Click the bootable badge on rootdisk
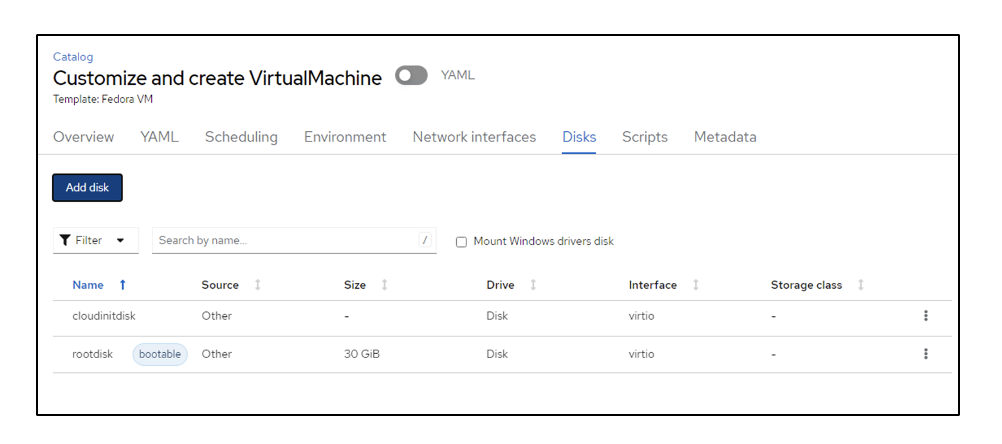The image size is (1002, 444). pyautogui.click(x=160, y=354)
